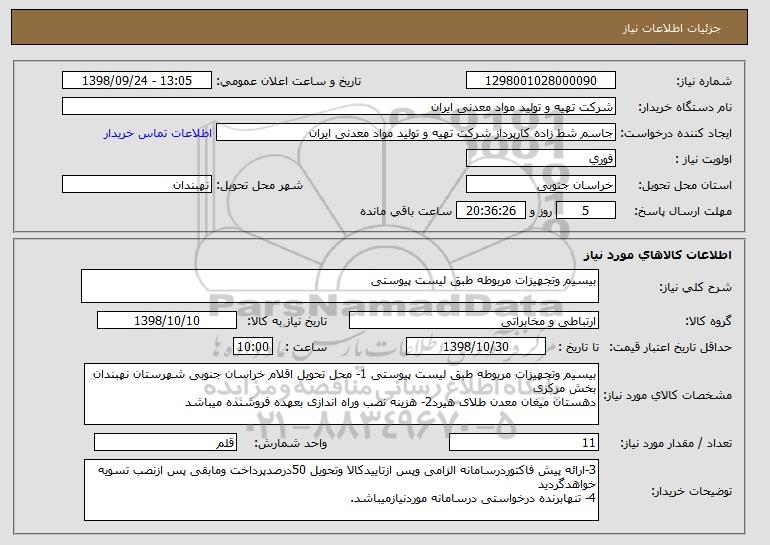
Task: Click the priority field showing فوري
Action: coord(541,159)
